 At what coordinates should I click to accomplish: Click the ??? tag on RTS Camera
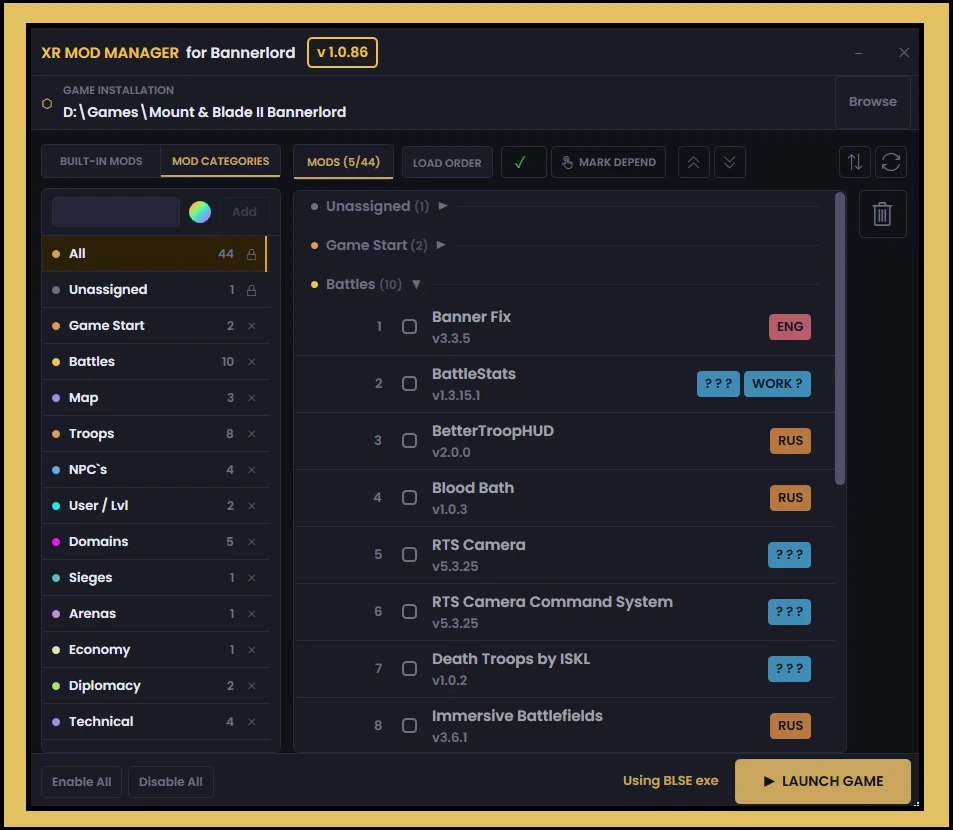coord(789,555)
